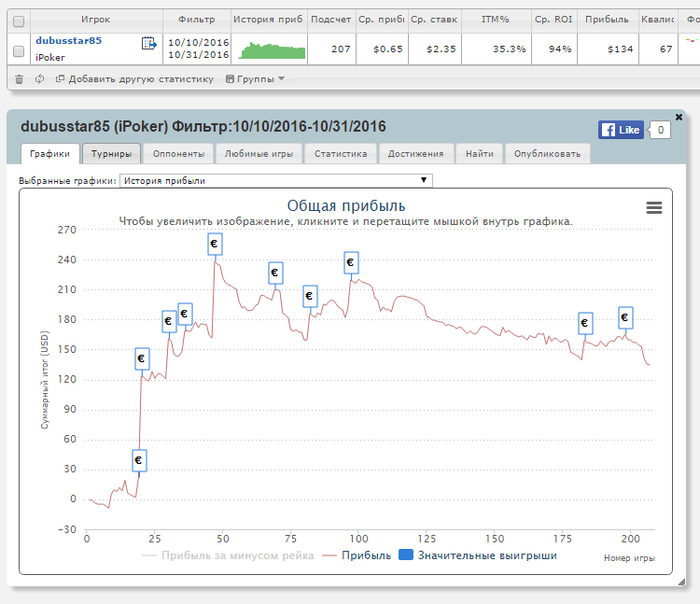Open the 'Оппоненты' tab
Screen dimensions: 700x604
(179, 154)
